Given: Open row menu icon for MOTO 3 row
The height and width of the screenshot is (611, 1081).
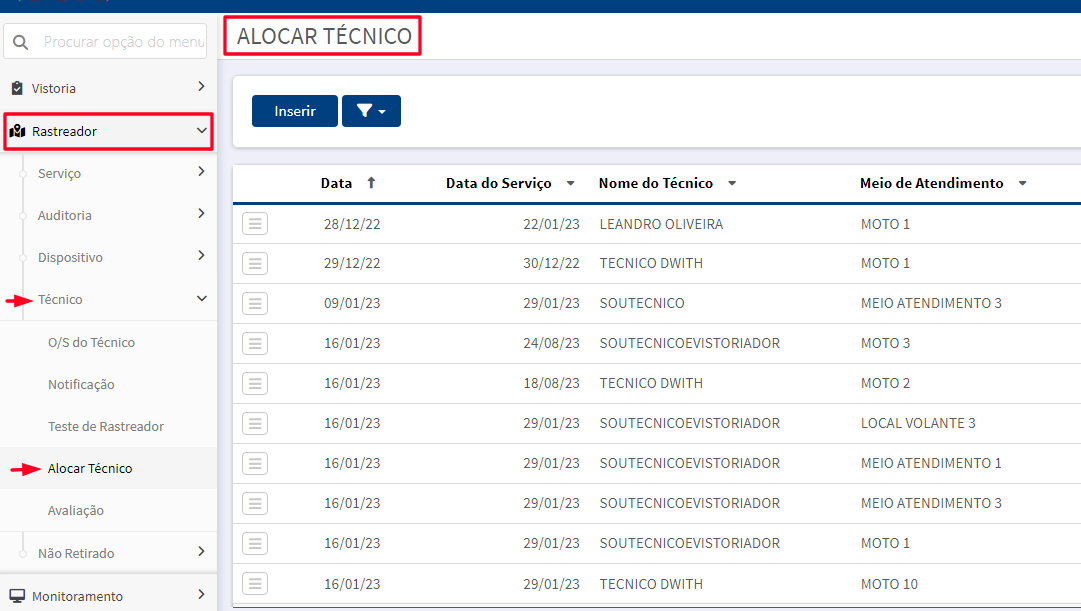Looking at the screenshot, I should (x=254, y=343).
